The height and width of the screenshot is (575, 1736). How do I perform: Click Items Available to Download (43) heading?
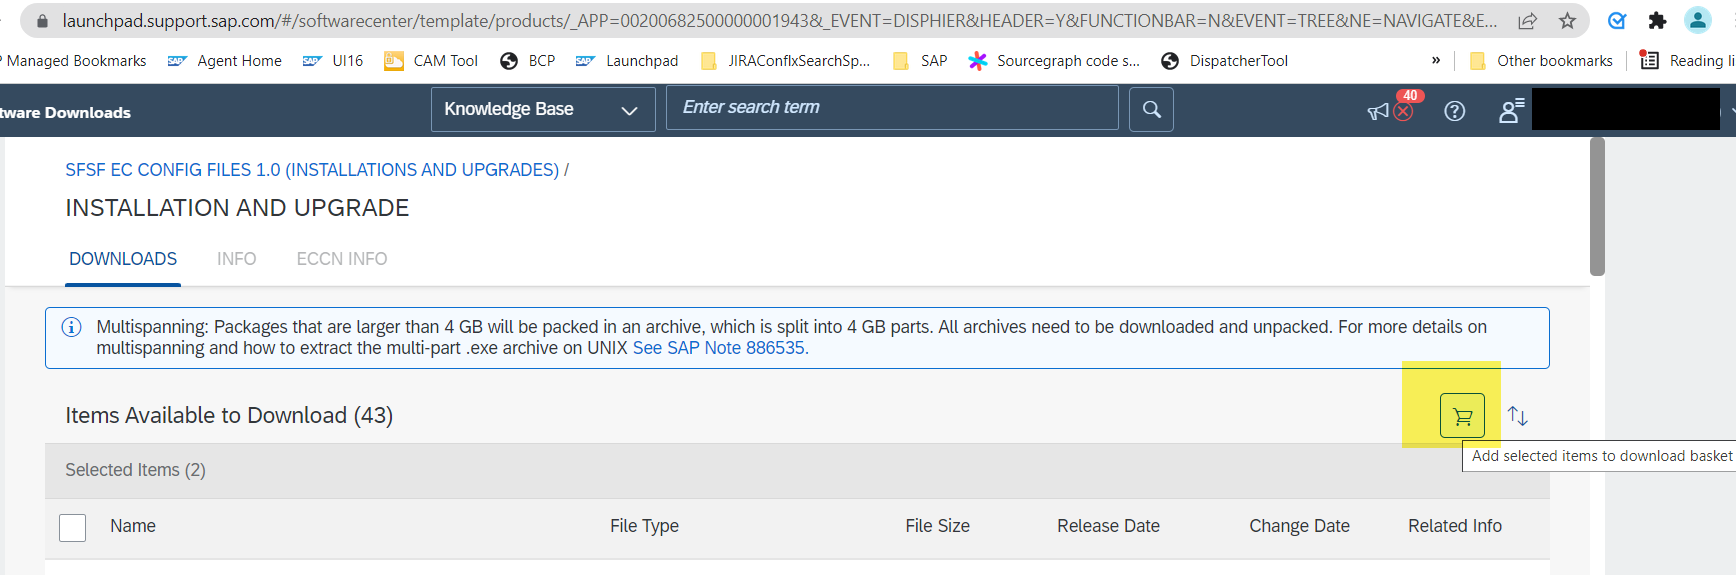tap(229, 415)
